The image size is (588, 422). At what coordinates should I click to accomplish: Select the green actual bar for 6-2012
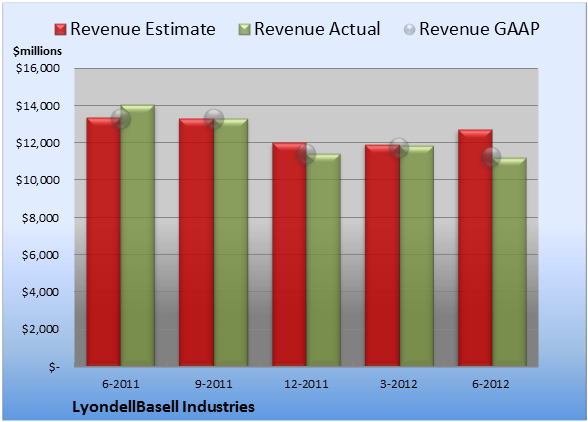509,262
